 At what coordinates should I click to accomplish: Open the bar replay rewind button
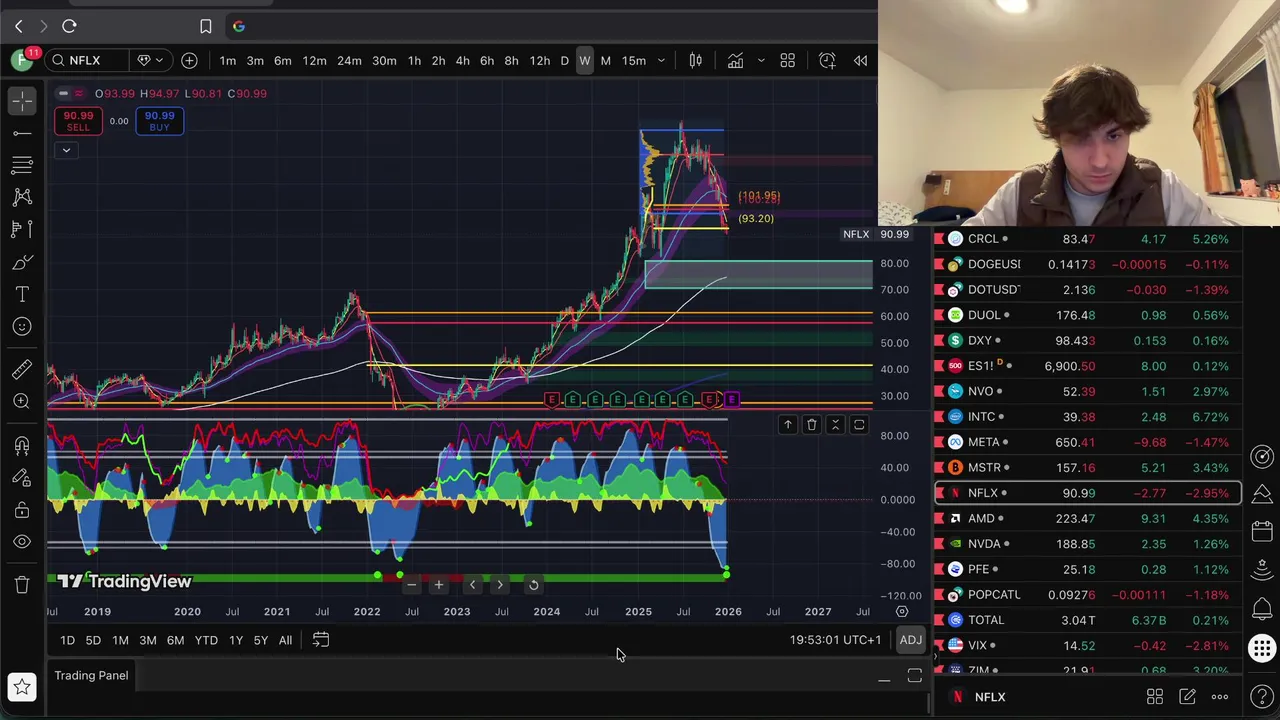[x=860, y=61]
